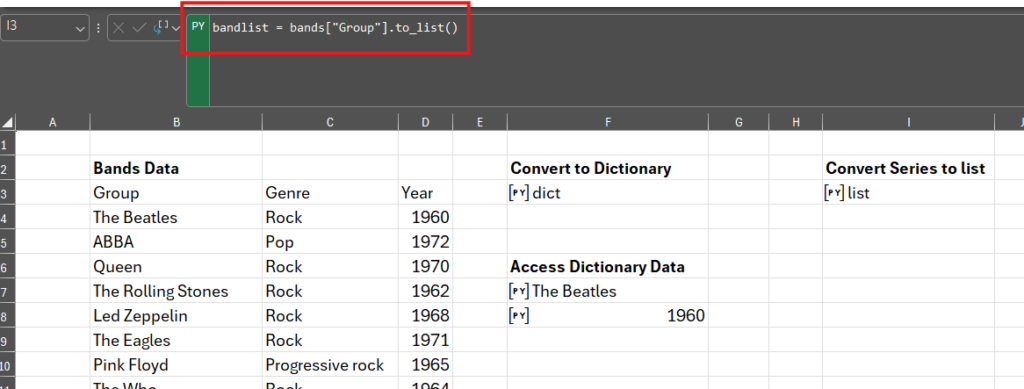
Task: Click the 'Pop' genre cell
Action: [x=330, y=242]
